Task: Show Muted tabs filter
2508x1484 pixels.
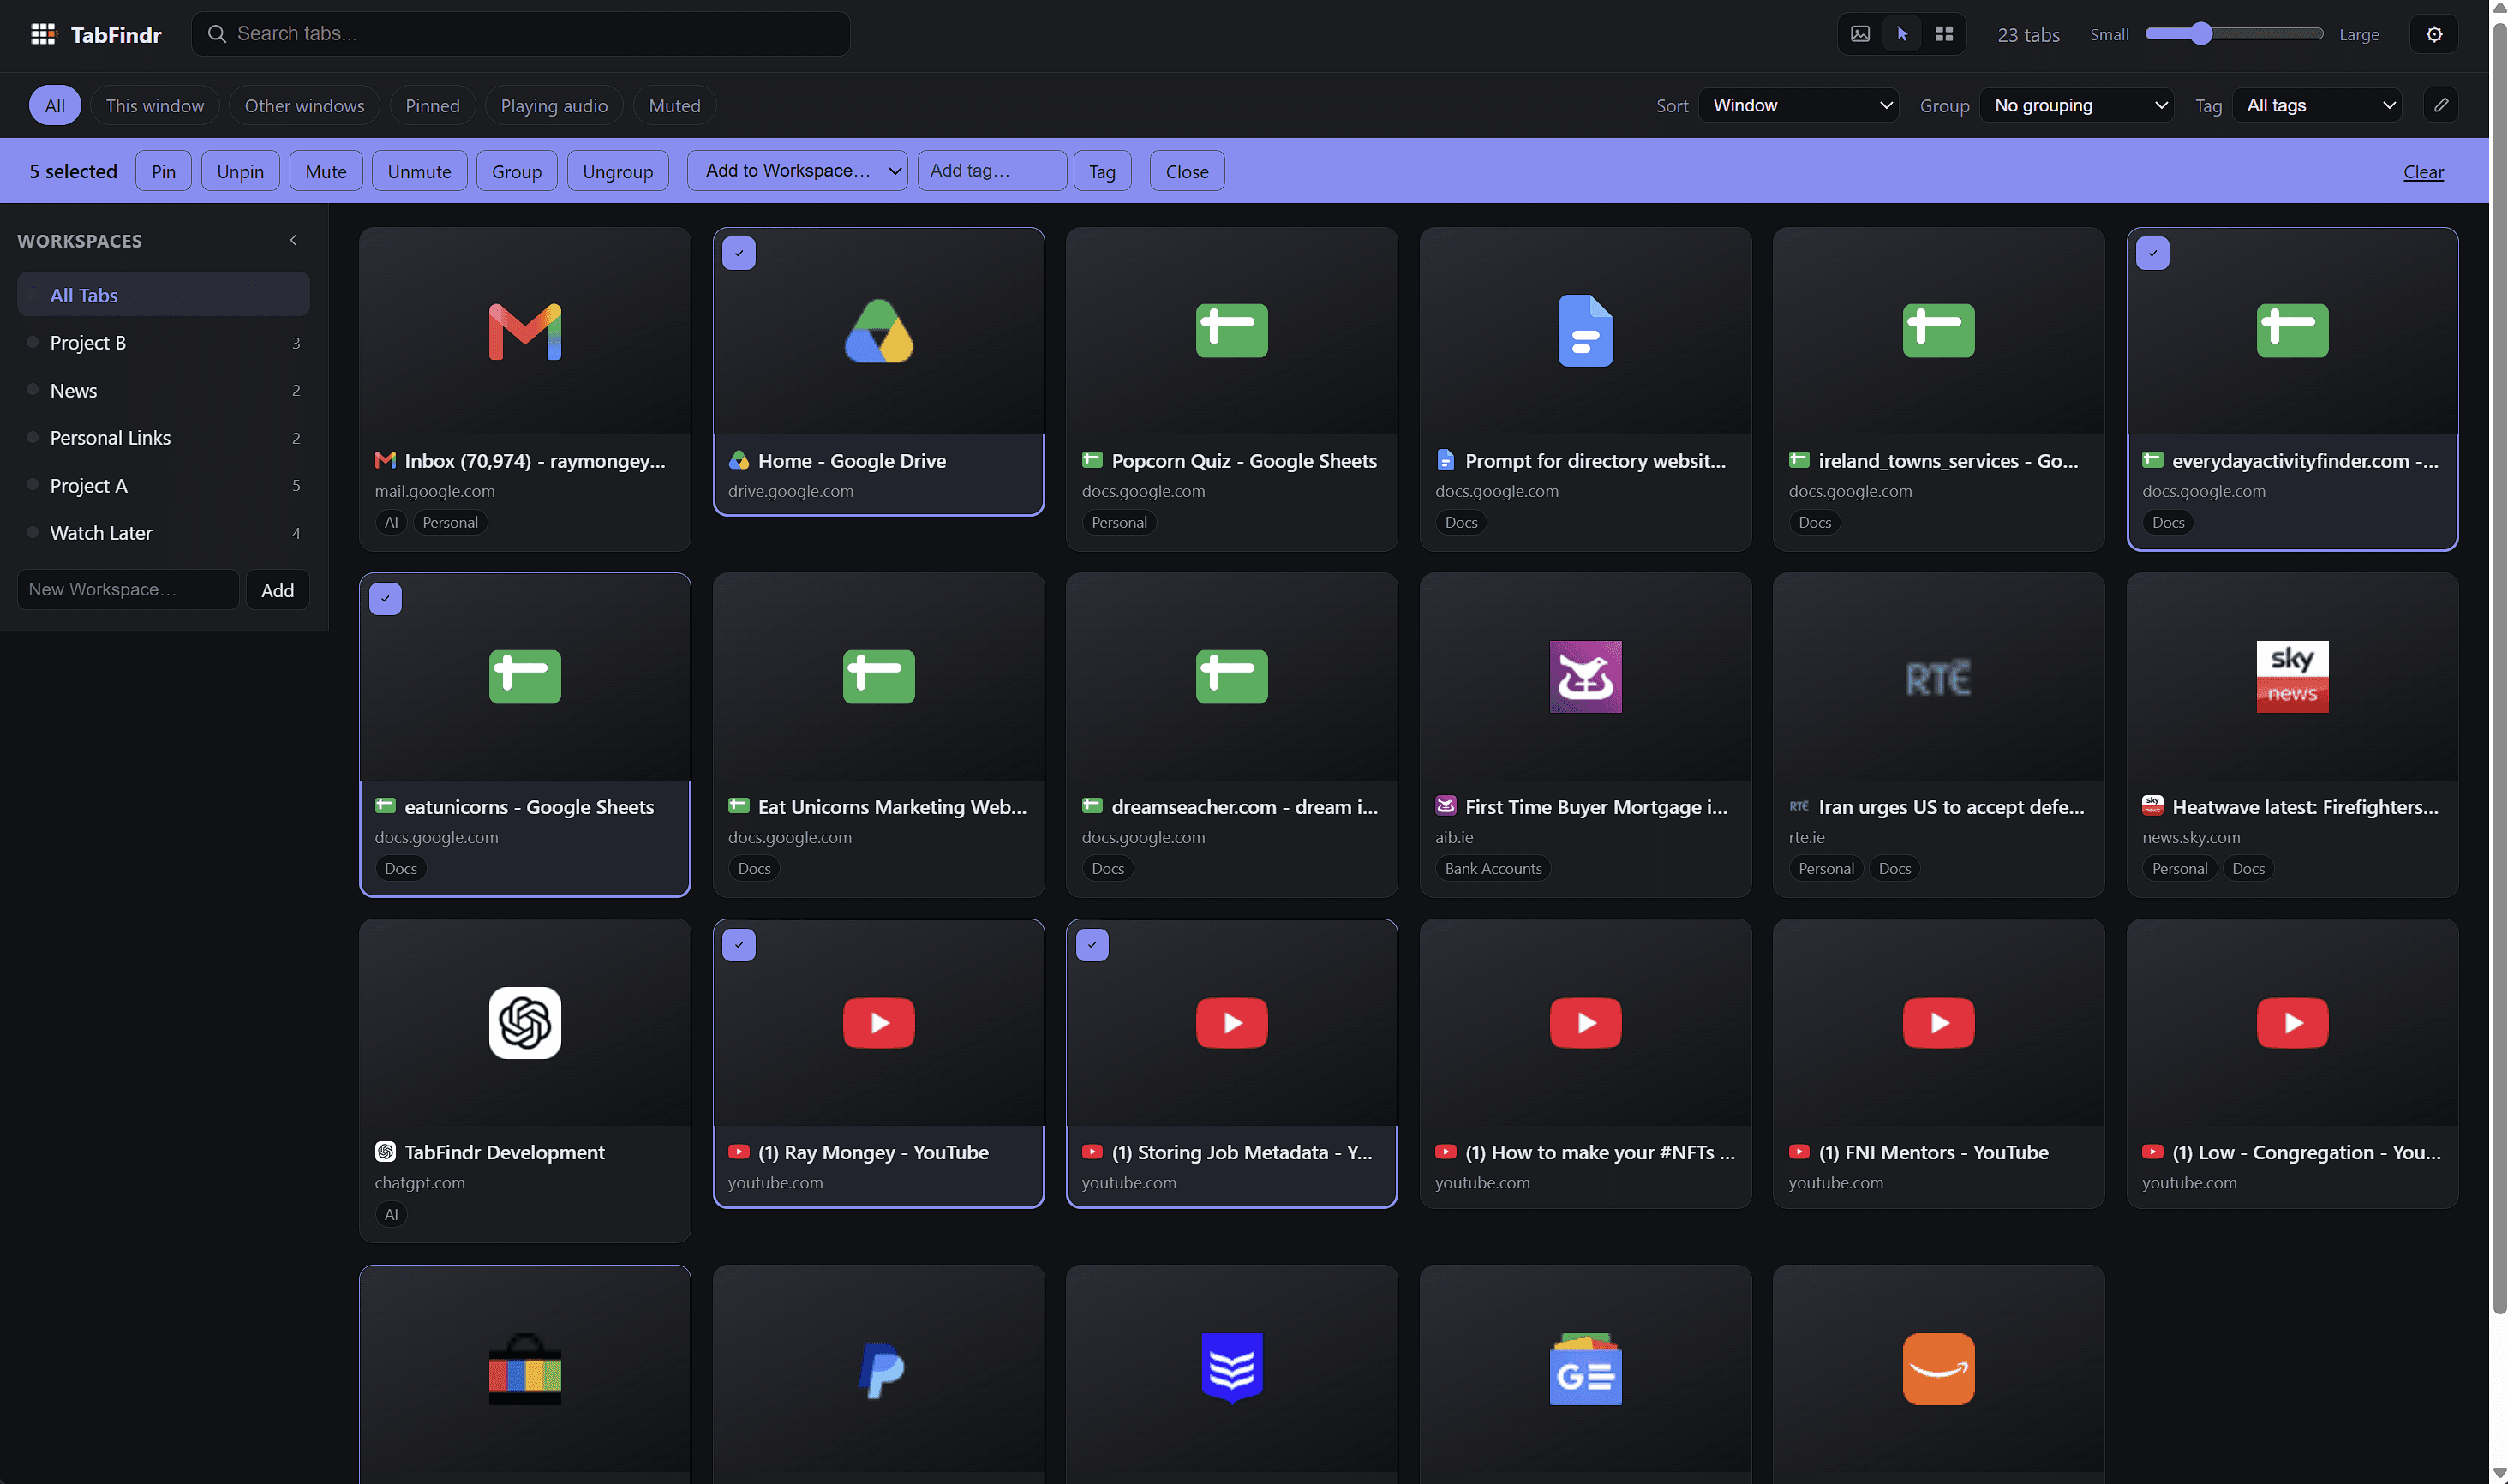Action: pos(674,105)
